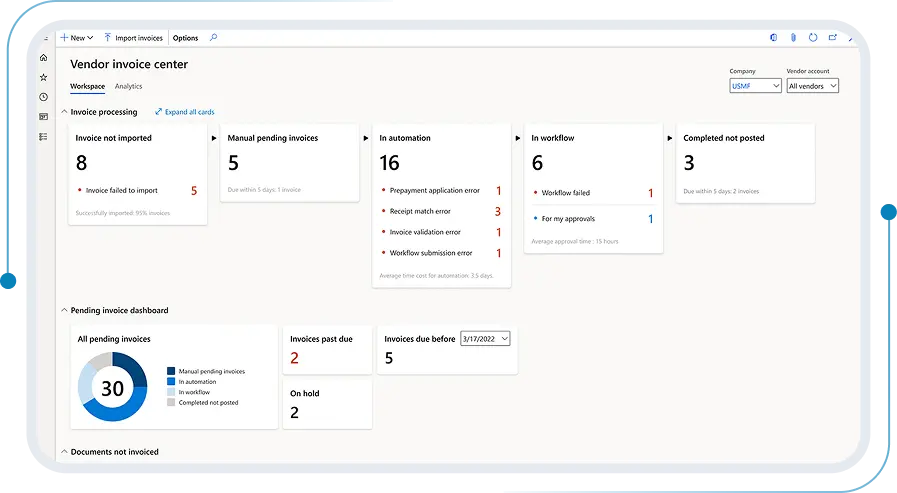The width and height of the screenshot is (897, 493).
Task: Click the Import invoices button
Action: (x=133, y=38)
